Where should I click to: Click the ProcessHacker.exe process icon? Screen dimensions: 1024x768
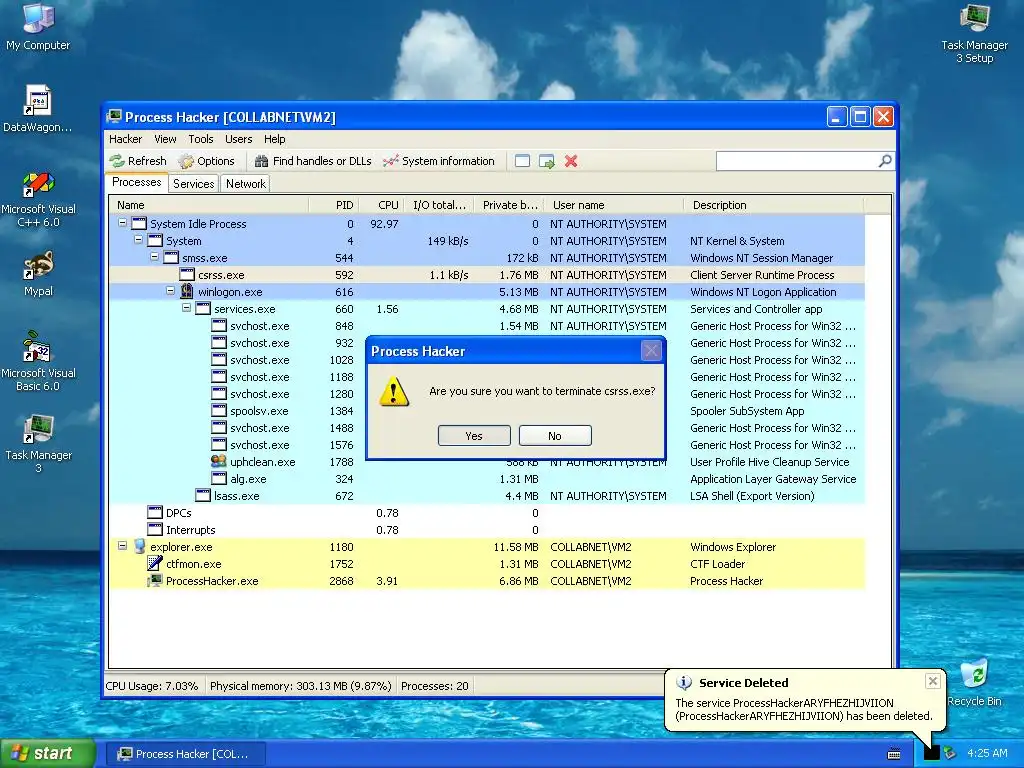pos(155,580)
